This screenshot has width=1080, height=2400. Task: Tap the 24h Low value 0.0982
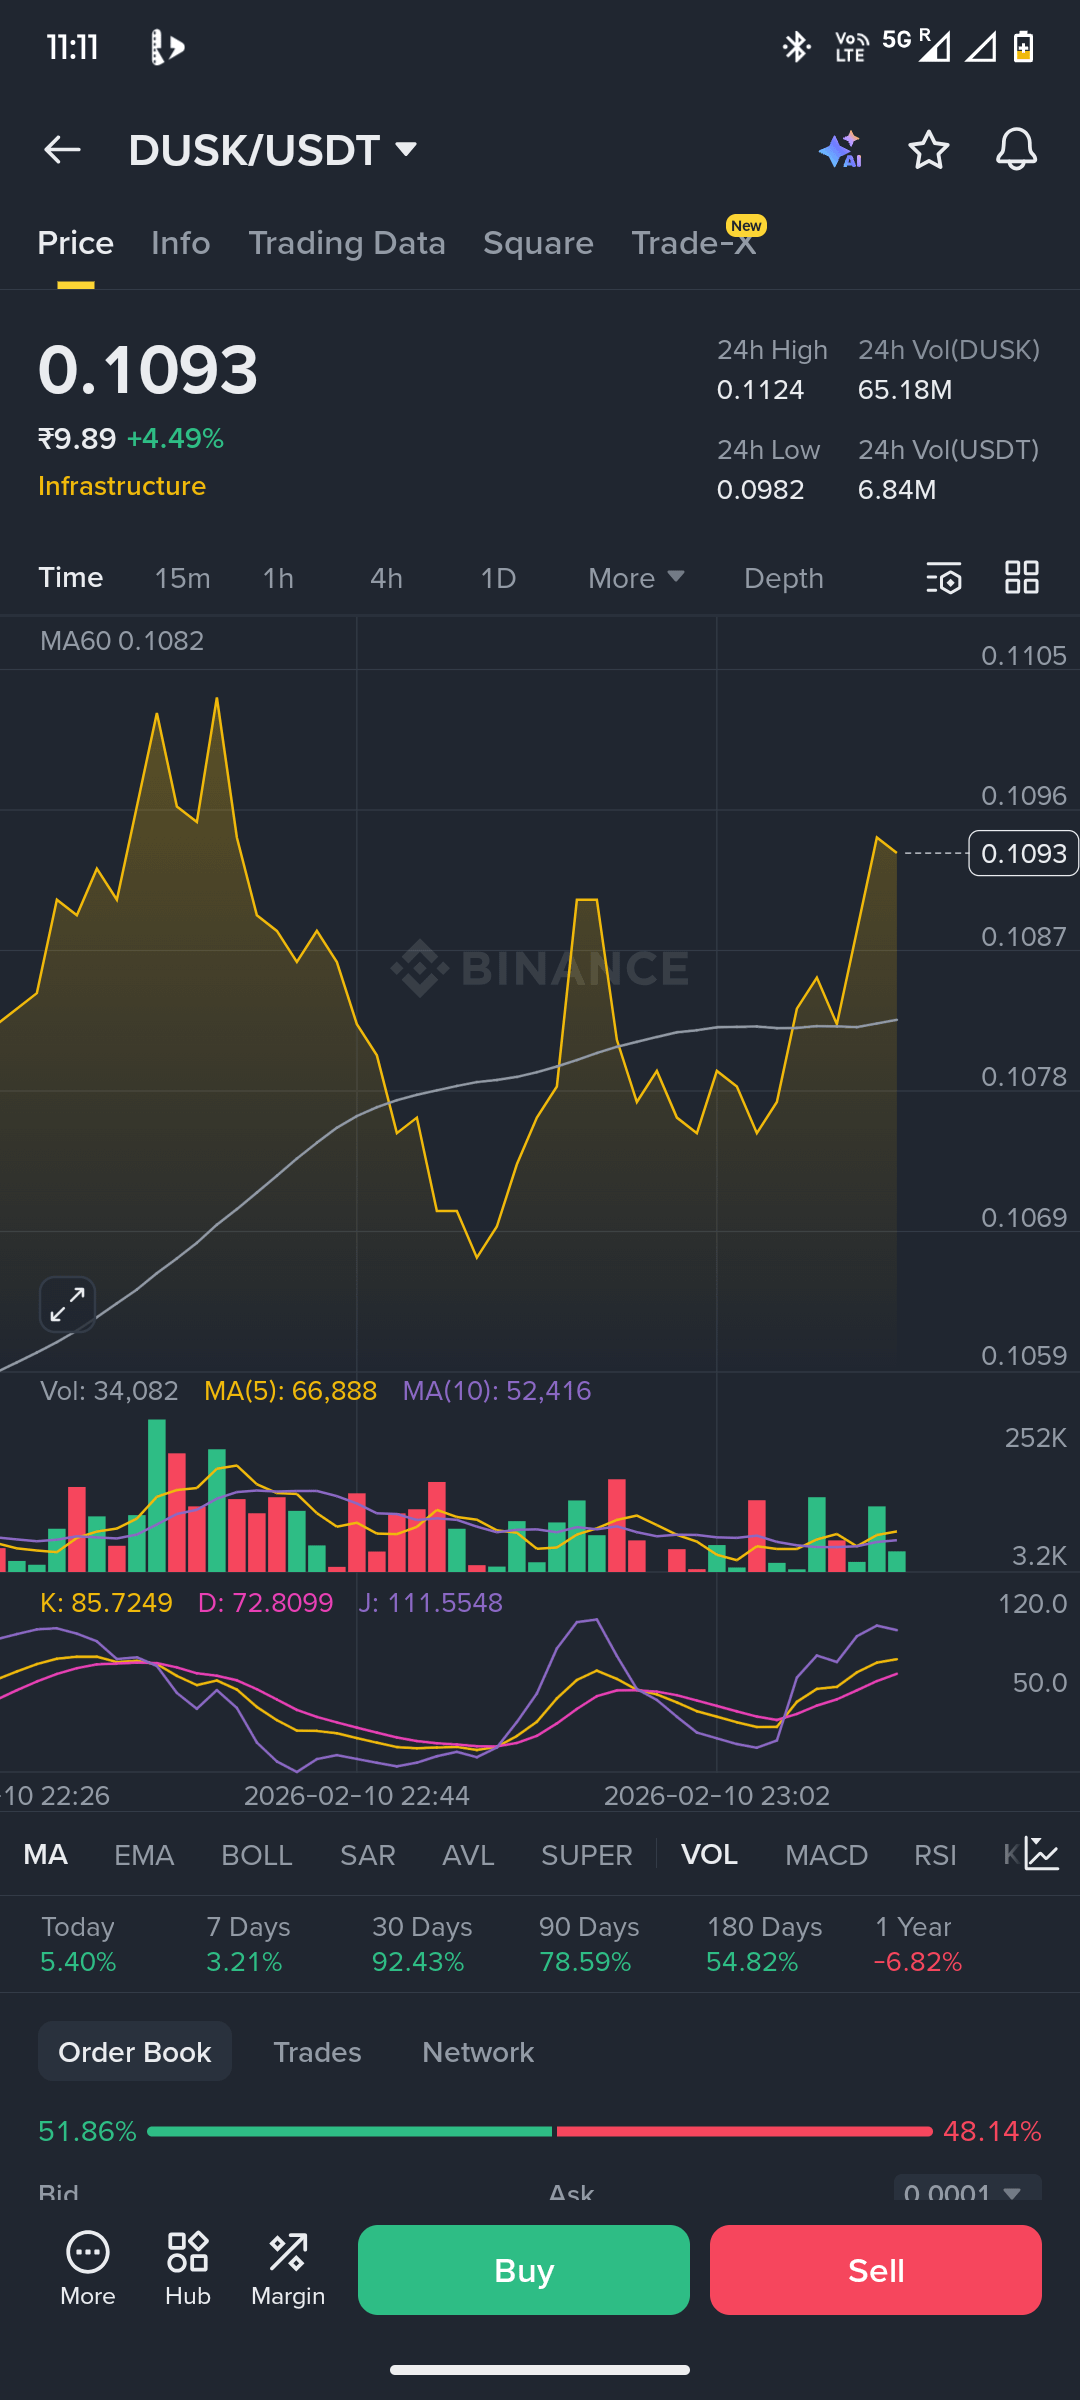[760, 490]
